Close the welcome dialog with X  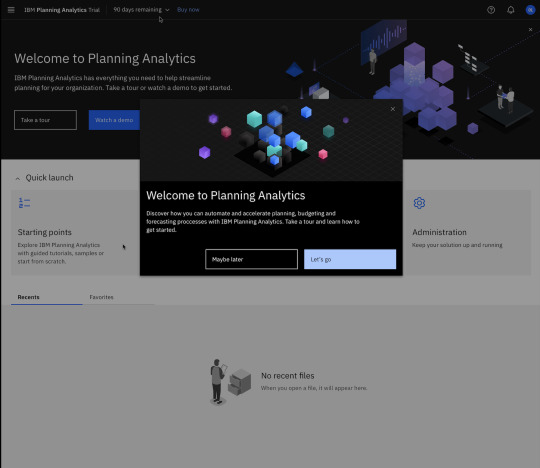[x=393, y=109]
